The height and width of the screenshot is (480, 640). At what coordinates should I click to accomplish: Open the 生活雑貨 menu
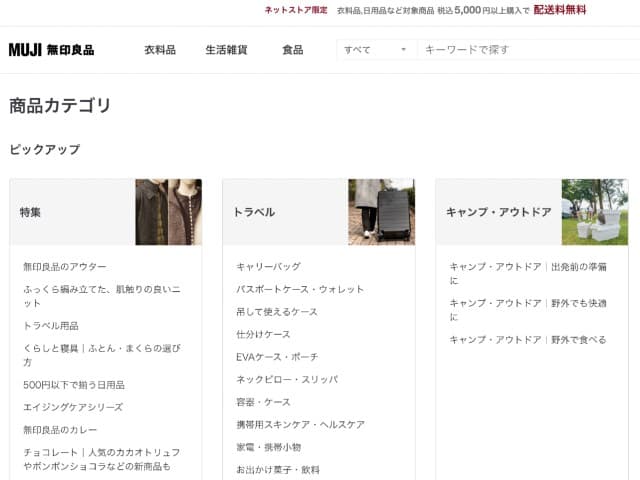click(x=227, y=50)
